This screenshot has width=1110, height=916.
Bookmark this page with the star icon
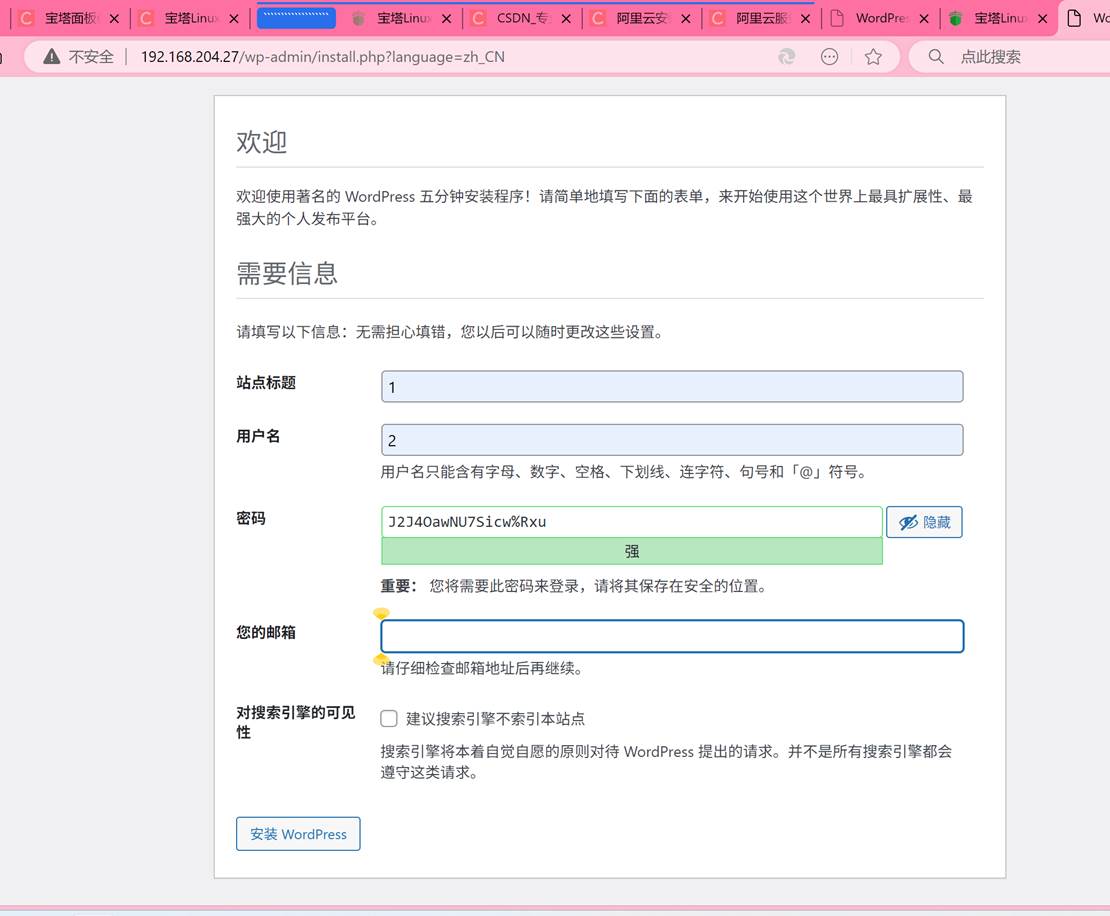coord(874,57)
